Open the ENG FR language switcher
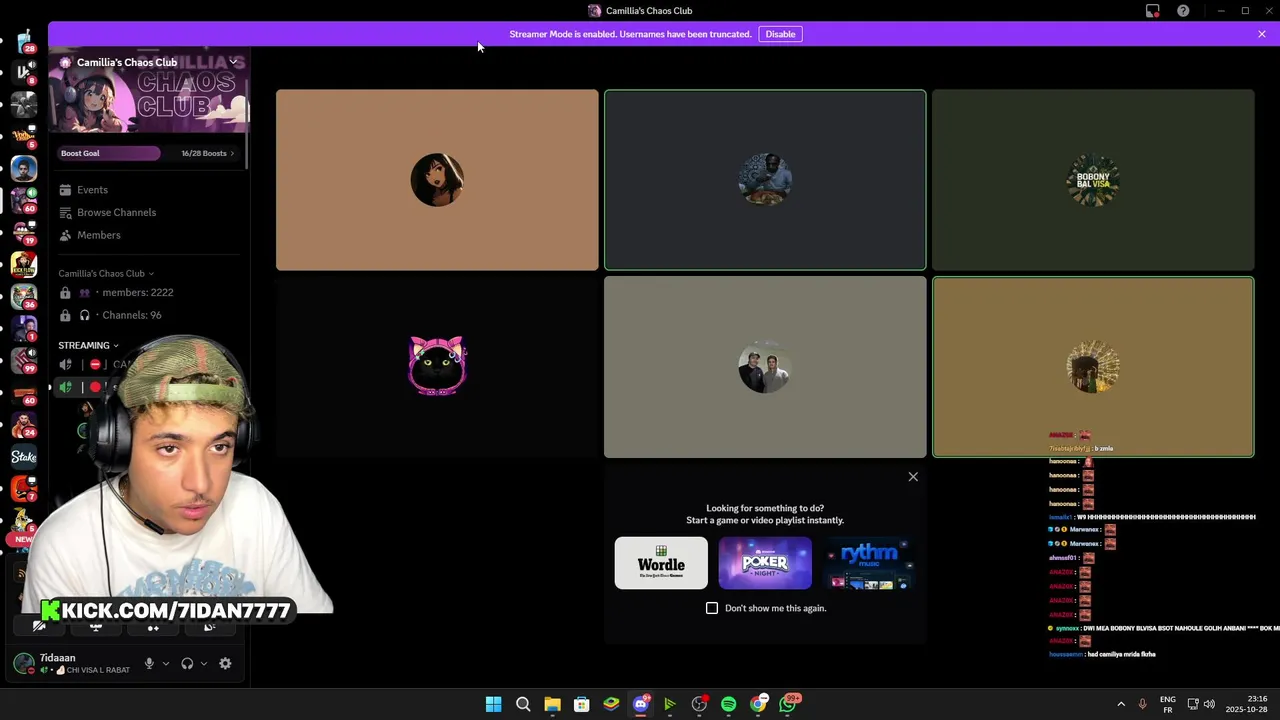The height and width of the screenshot is (720, 1280). click(1168, 704)
